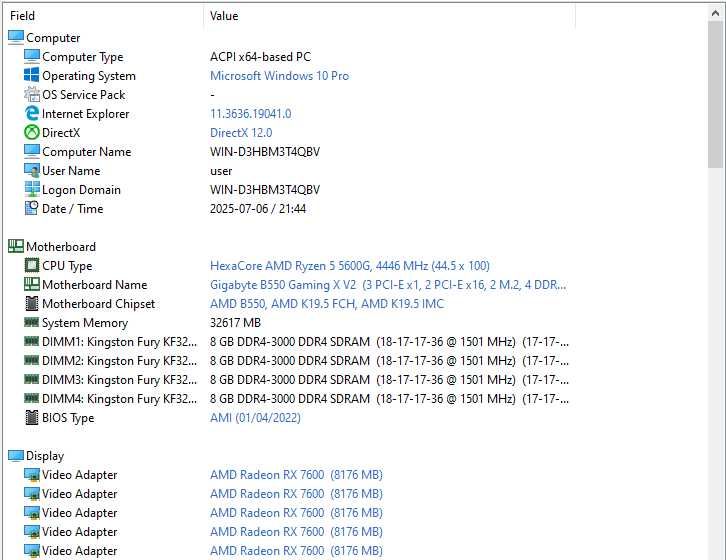Image resolution: width=726 pixels, height=560 pixels.
Task: Click the Computer Name row icon
Action: (31, 151)
